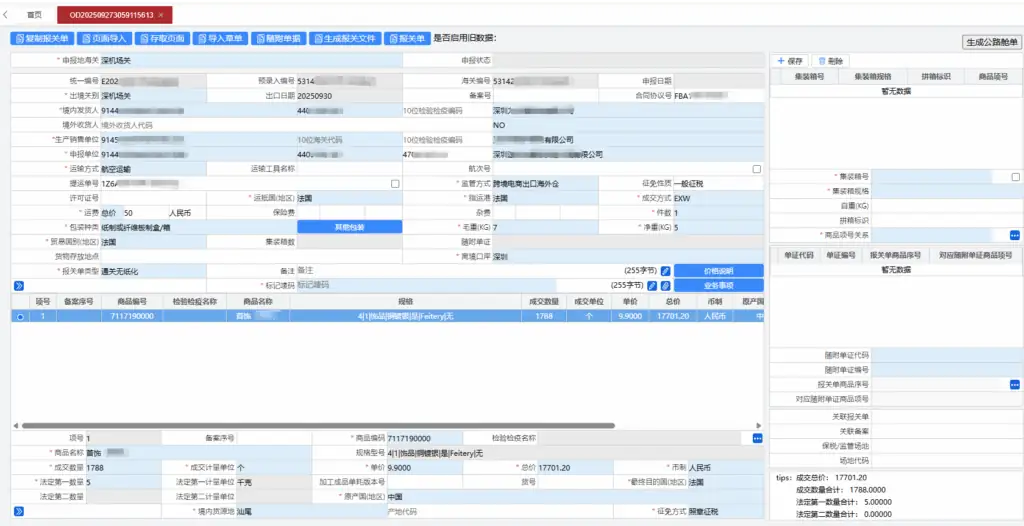
Task: Open 随附单据 from the toolbar
Action: point(278,39)
